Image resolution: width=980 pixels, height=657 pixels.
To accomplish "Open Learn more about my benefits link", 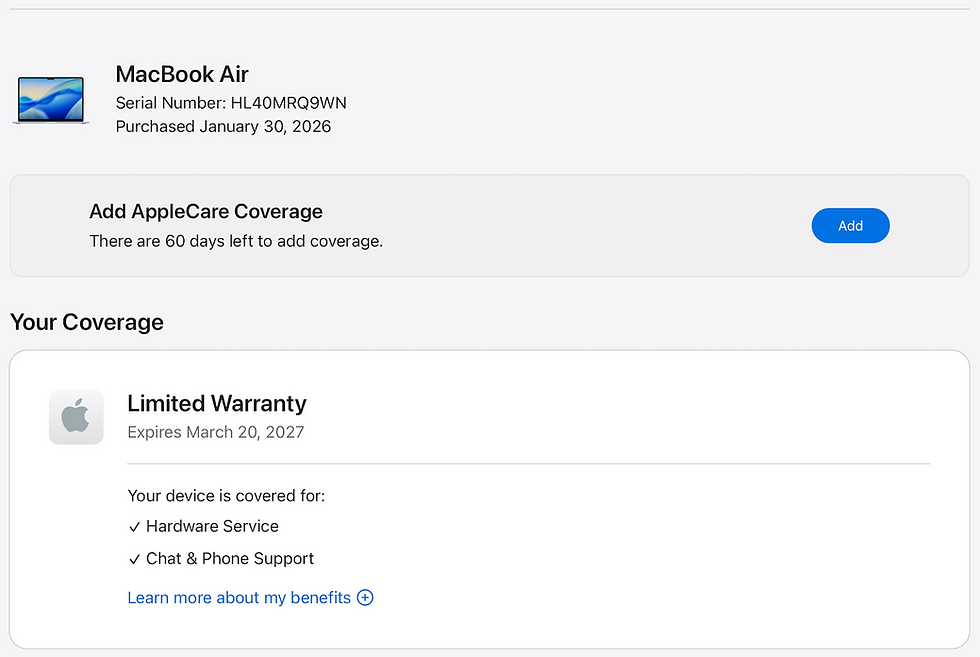I will (239, 598).
